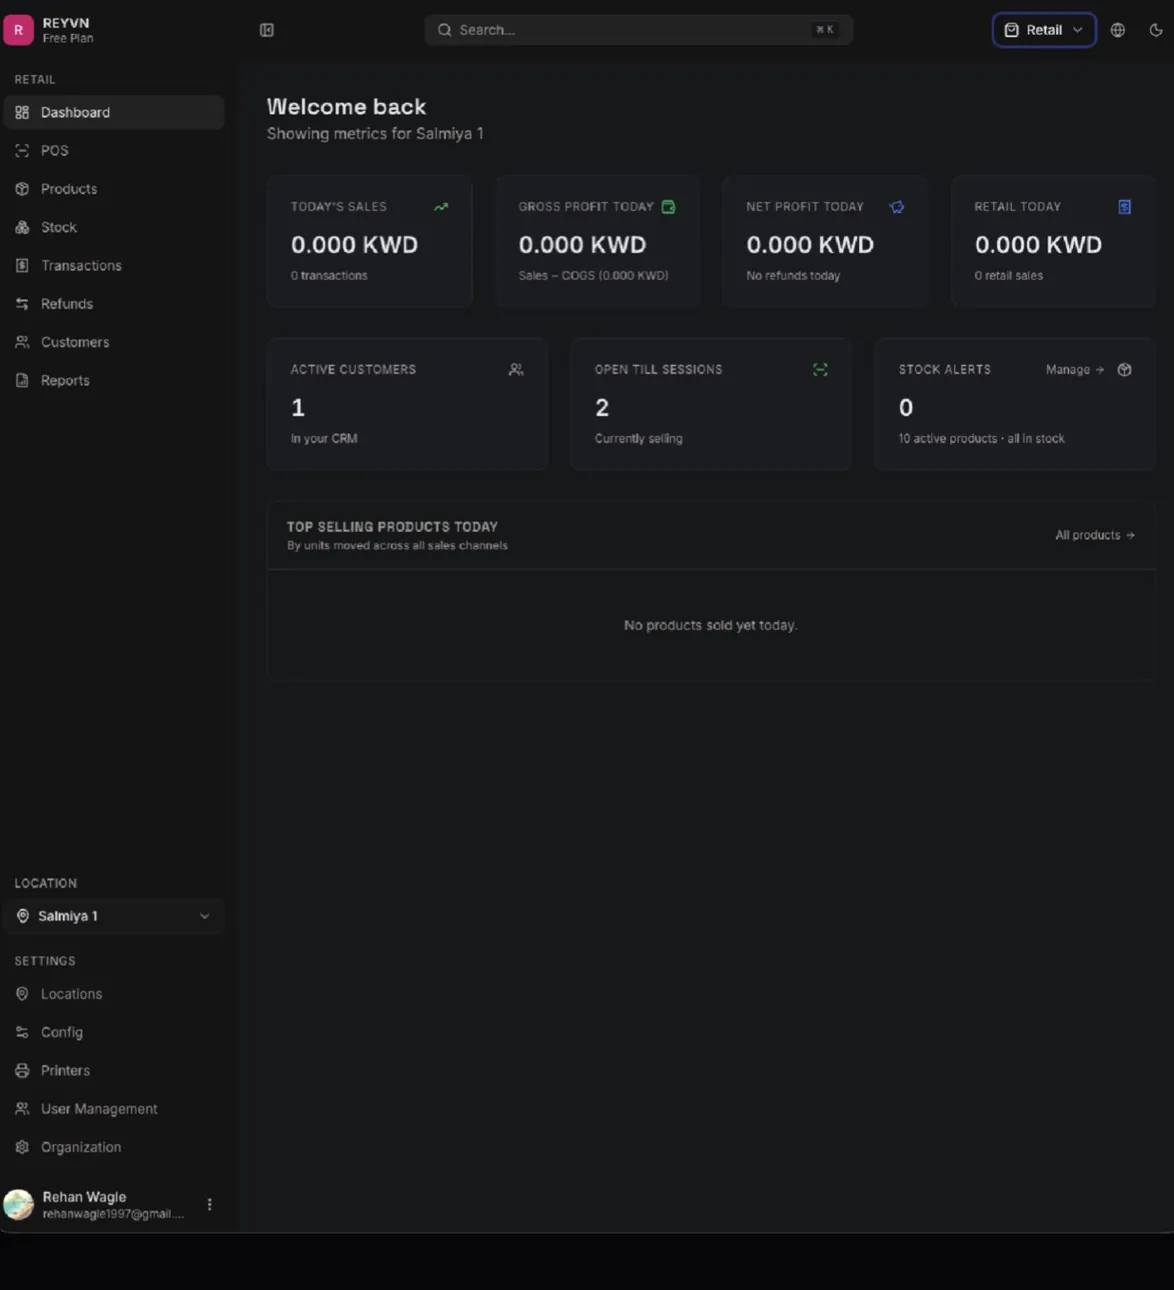Image resolution: width=1174 pixels, height=1290 pixels.
Task: Click the Stock boxes icon
Action: tap(22, 227)
